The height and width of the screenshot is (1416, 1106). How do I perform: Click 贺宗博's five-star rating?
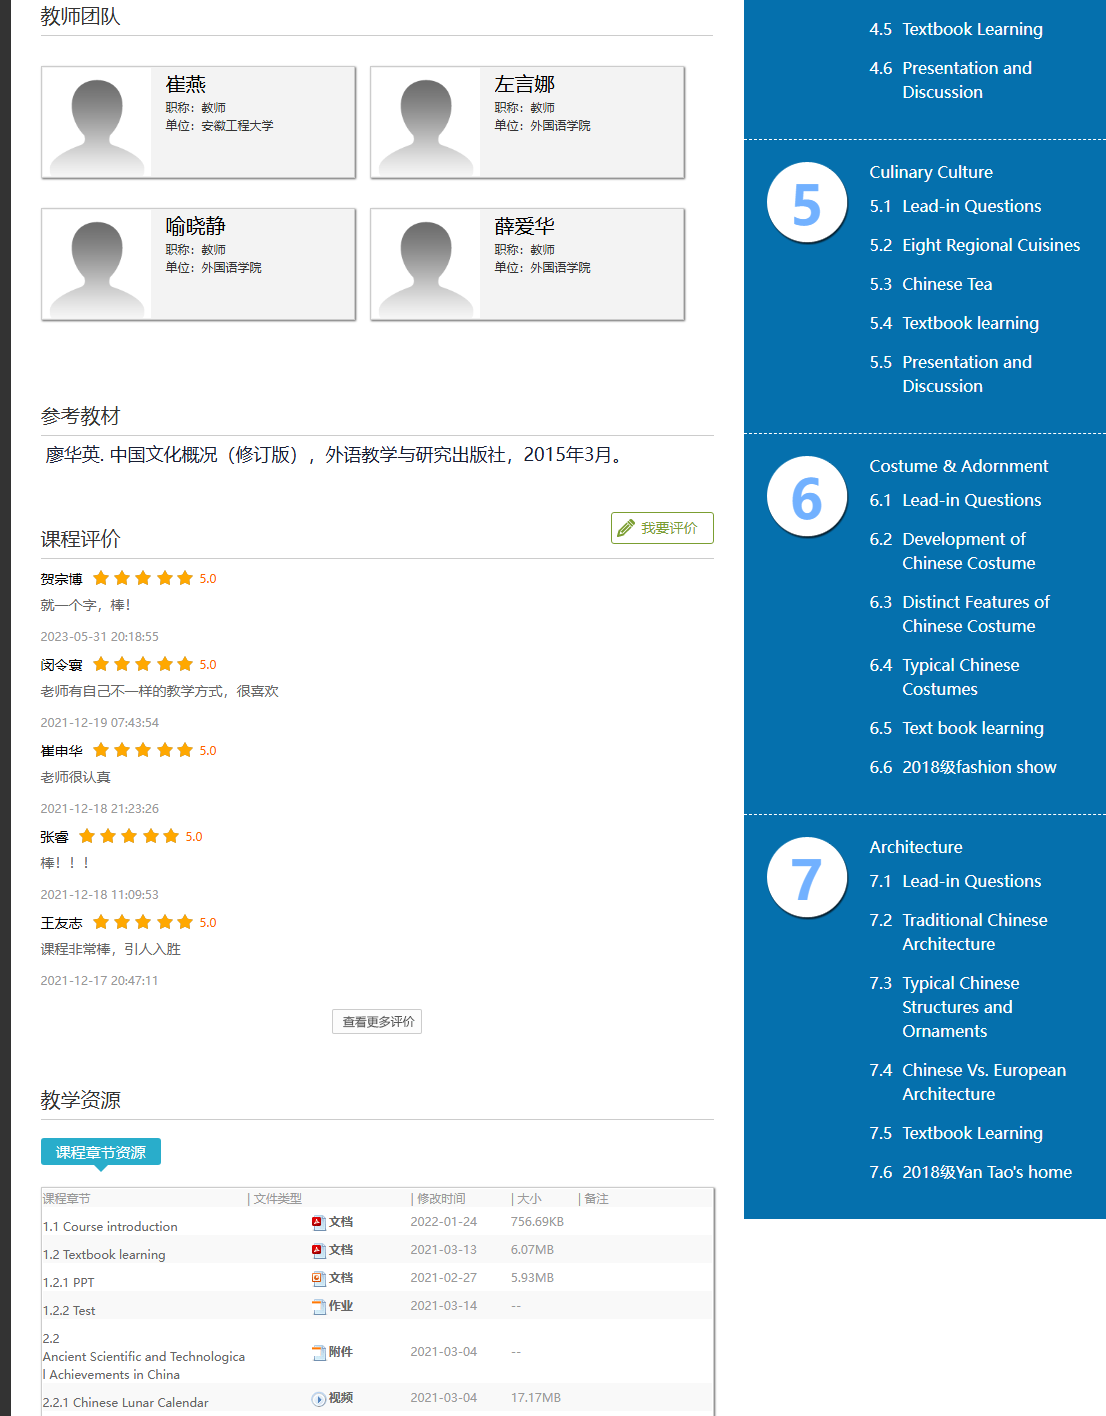(x=143, y=578)
